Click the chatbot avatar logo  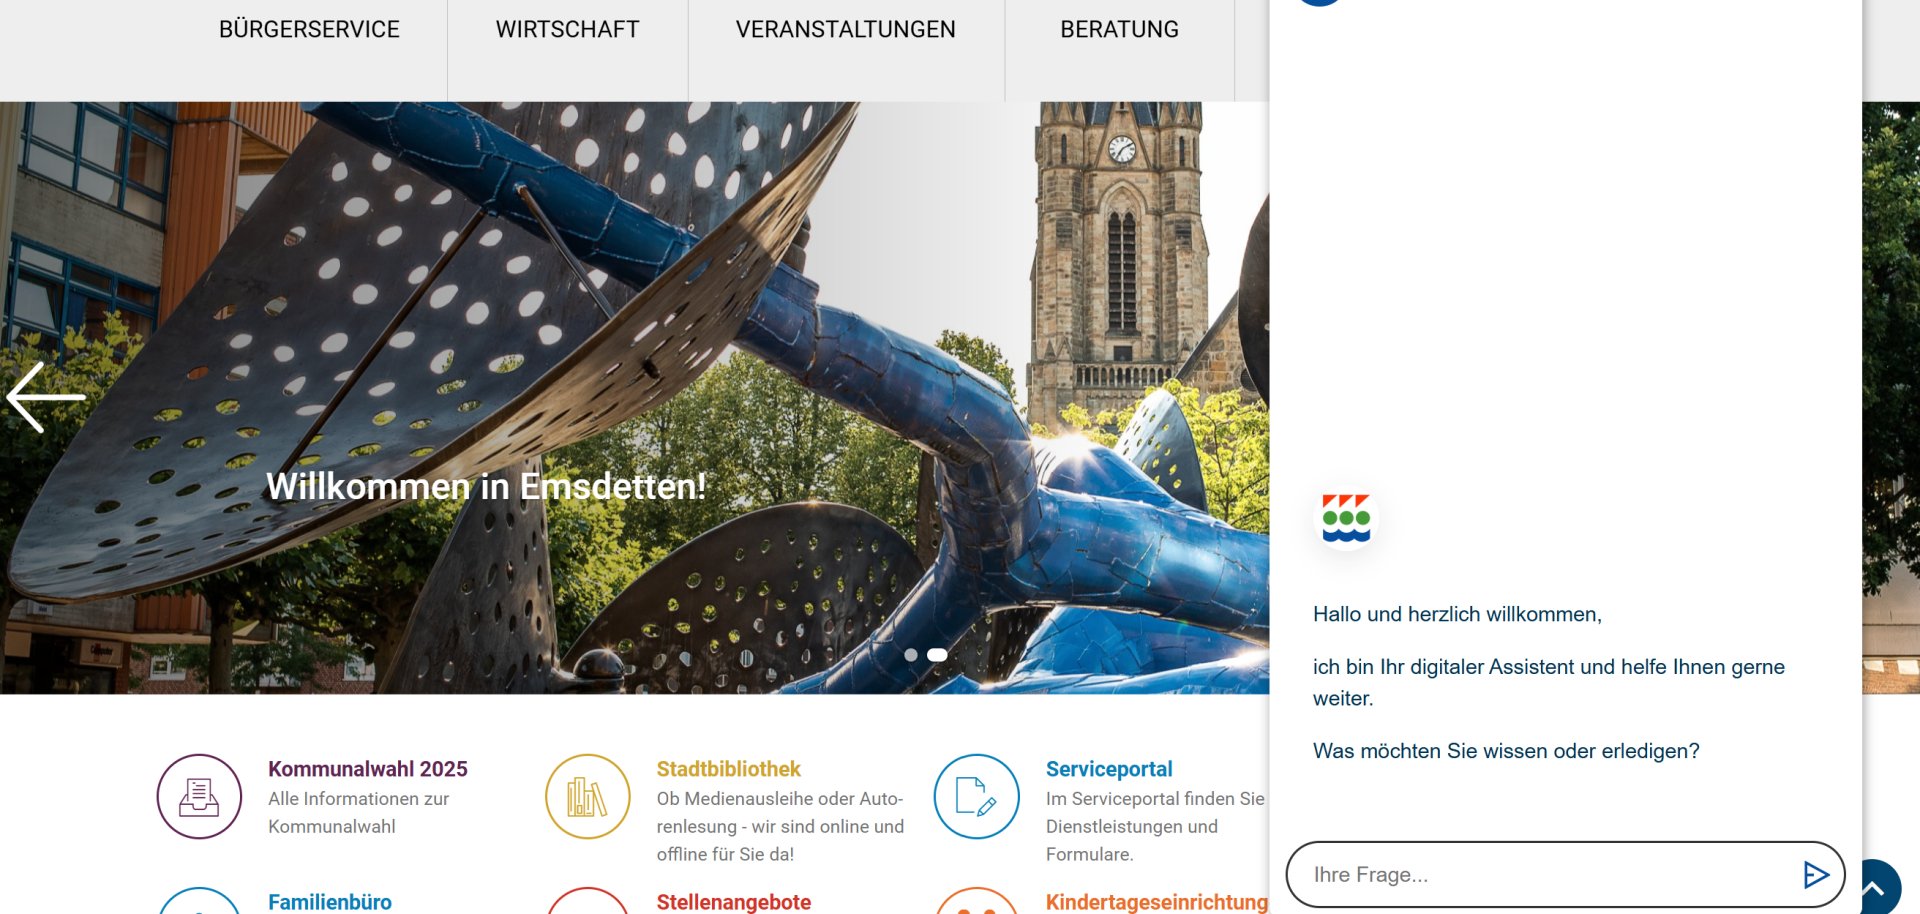1346,518
